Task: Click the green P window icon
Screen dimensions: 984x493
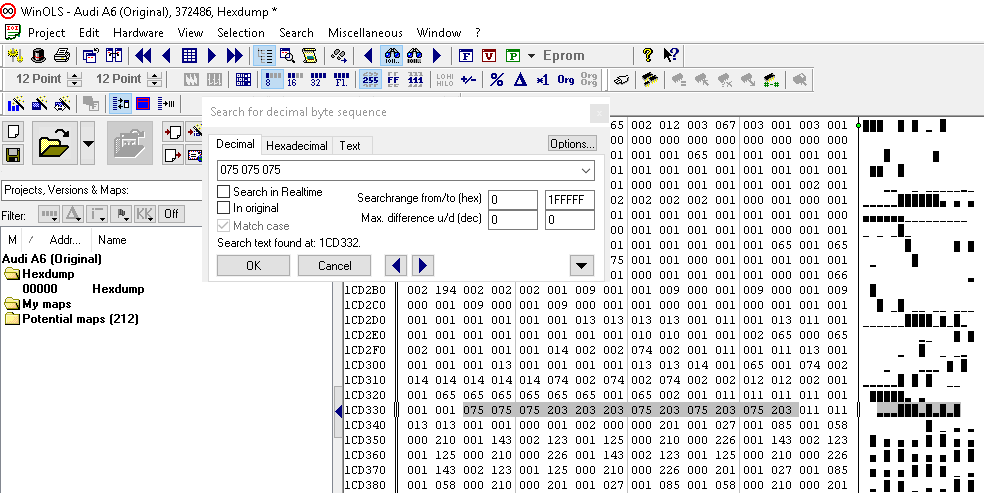Action: tap(513, 56)
